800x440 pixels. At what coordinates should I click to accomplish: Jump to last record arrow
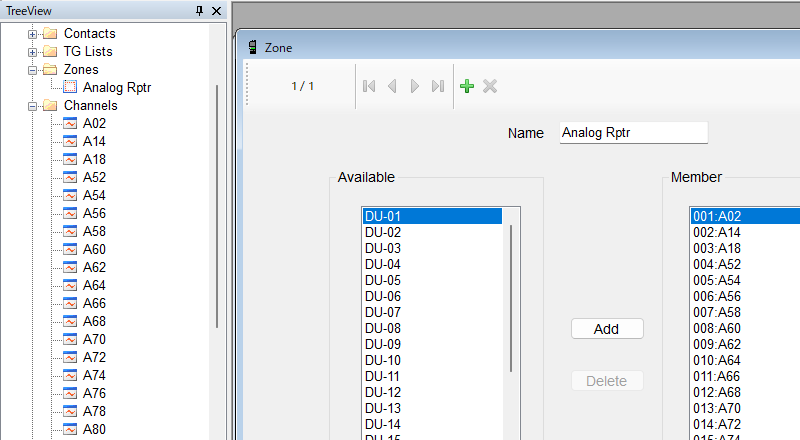[438, 87]
